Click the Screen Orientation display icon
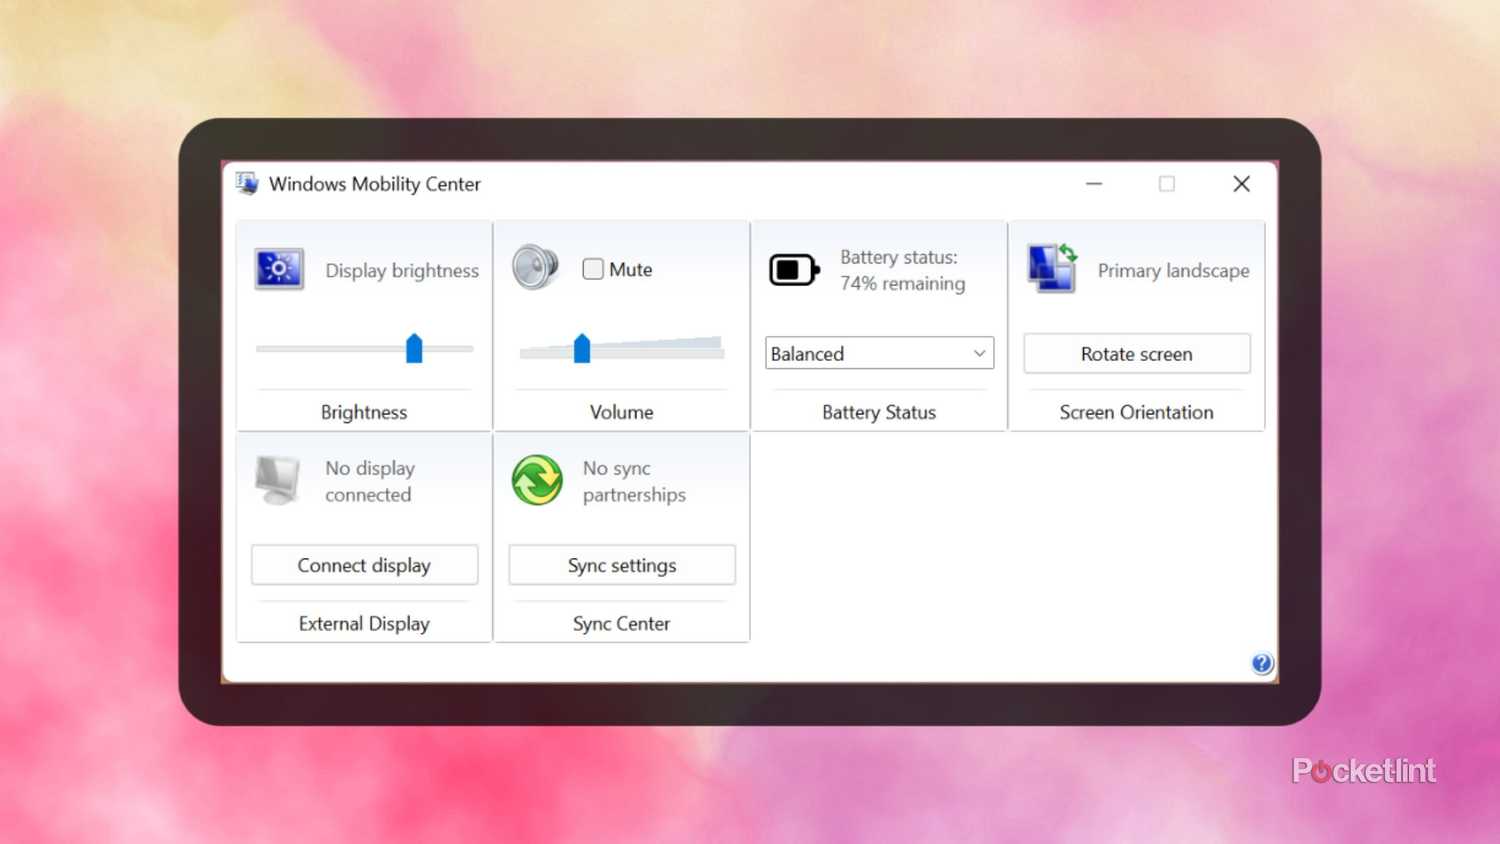Viewport: 1500px width, 844px height. [x=1051, y=268]
